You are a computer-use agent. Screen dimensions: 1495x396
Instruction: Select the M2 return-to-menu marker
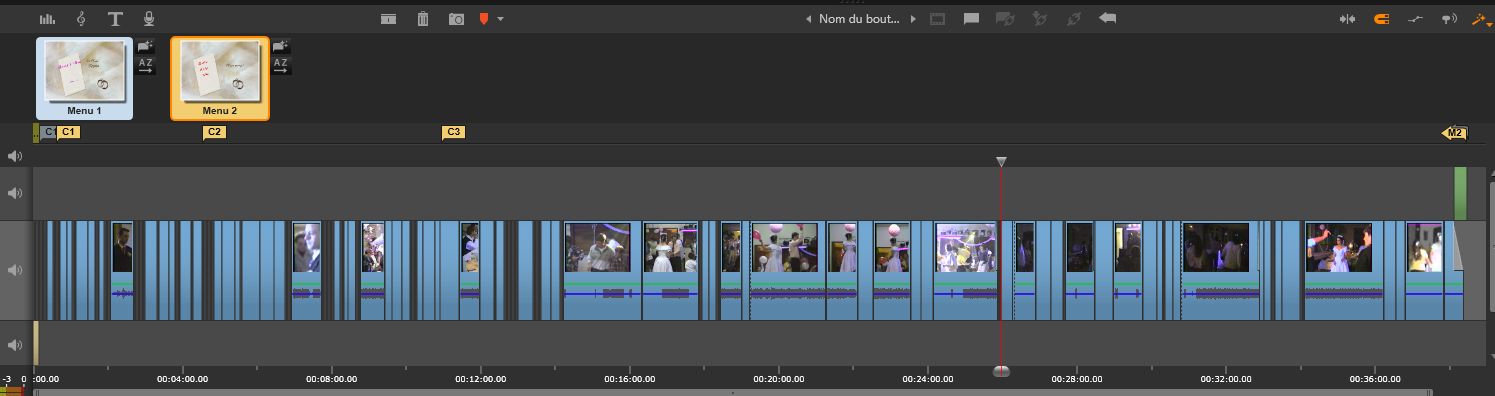click(x=1453, y=133)
